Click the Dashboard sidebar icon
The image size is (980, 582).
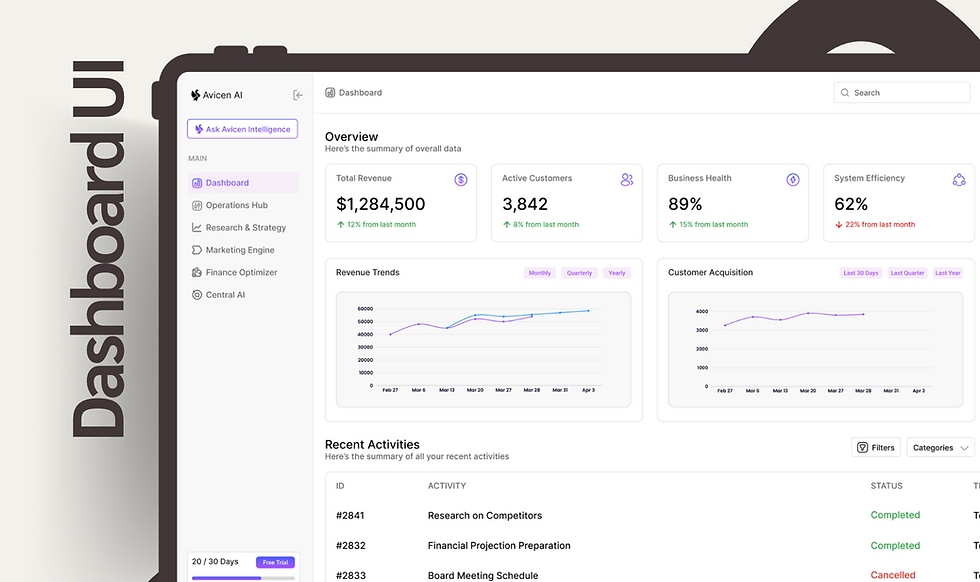pyautogui.click(x=197, y=183)
